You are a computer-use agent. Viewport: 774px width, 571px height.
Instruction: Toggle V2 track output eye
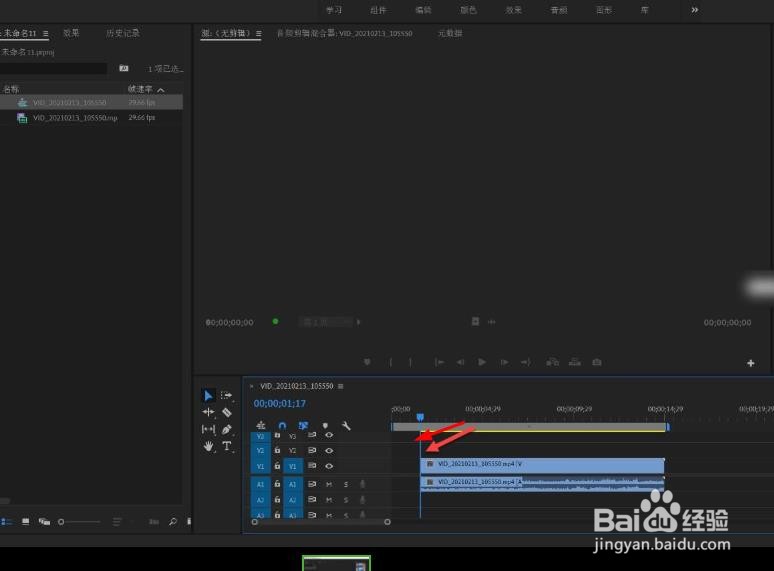[329, 451]
